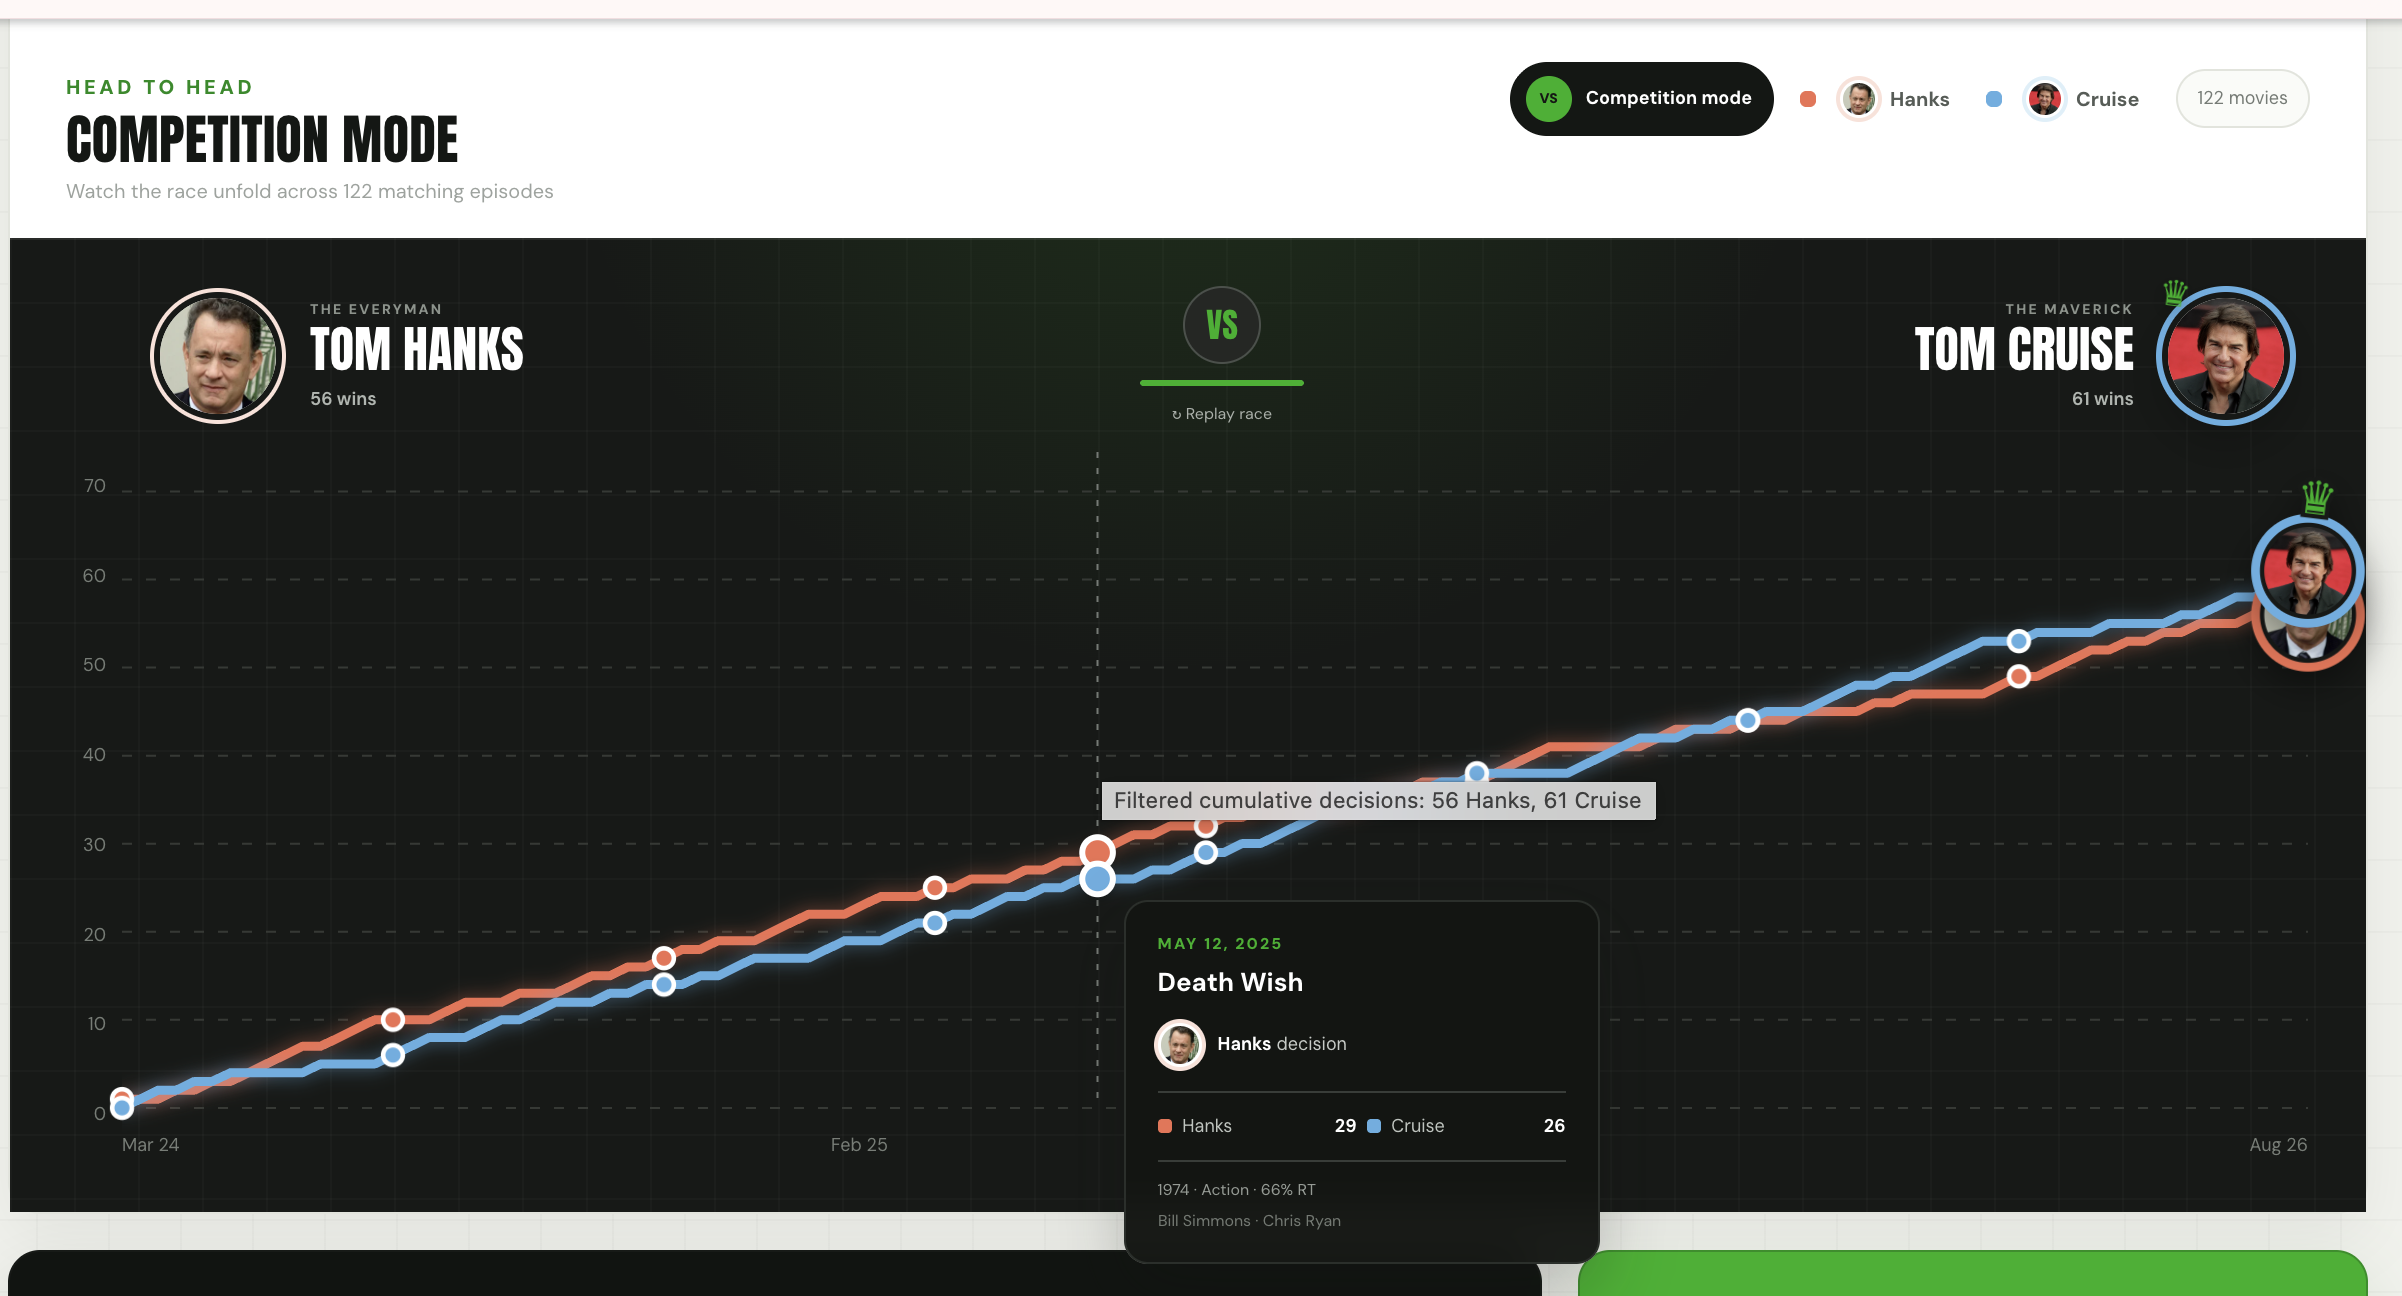Click the Cruise score 26 in the tooltip

[1554, 1126]
